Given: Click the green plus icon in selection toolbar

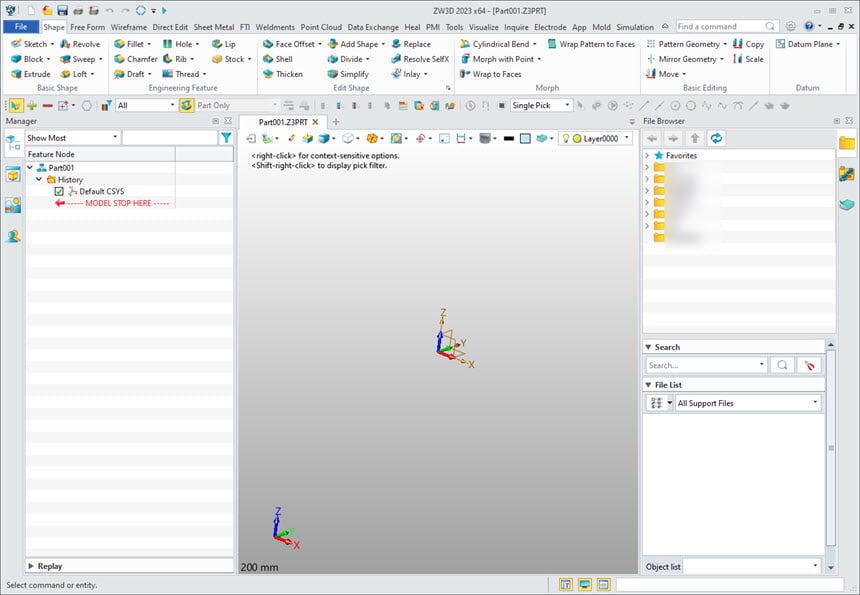Looking at the screenshot, I should pyautogui.click(x=32, y=105).
